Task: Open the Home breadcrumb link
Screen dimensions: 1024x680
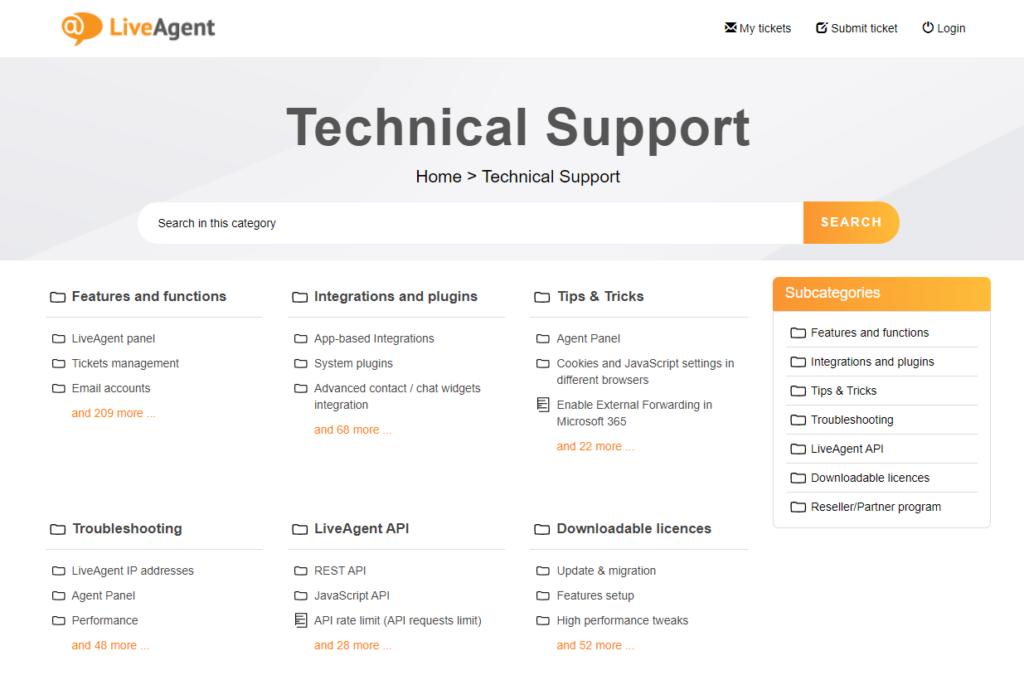Action: pyautogui.click(x=438, y=176)
